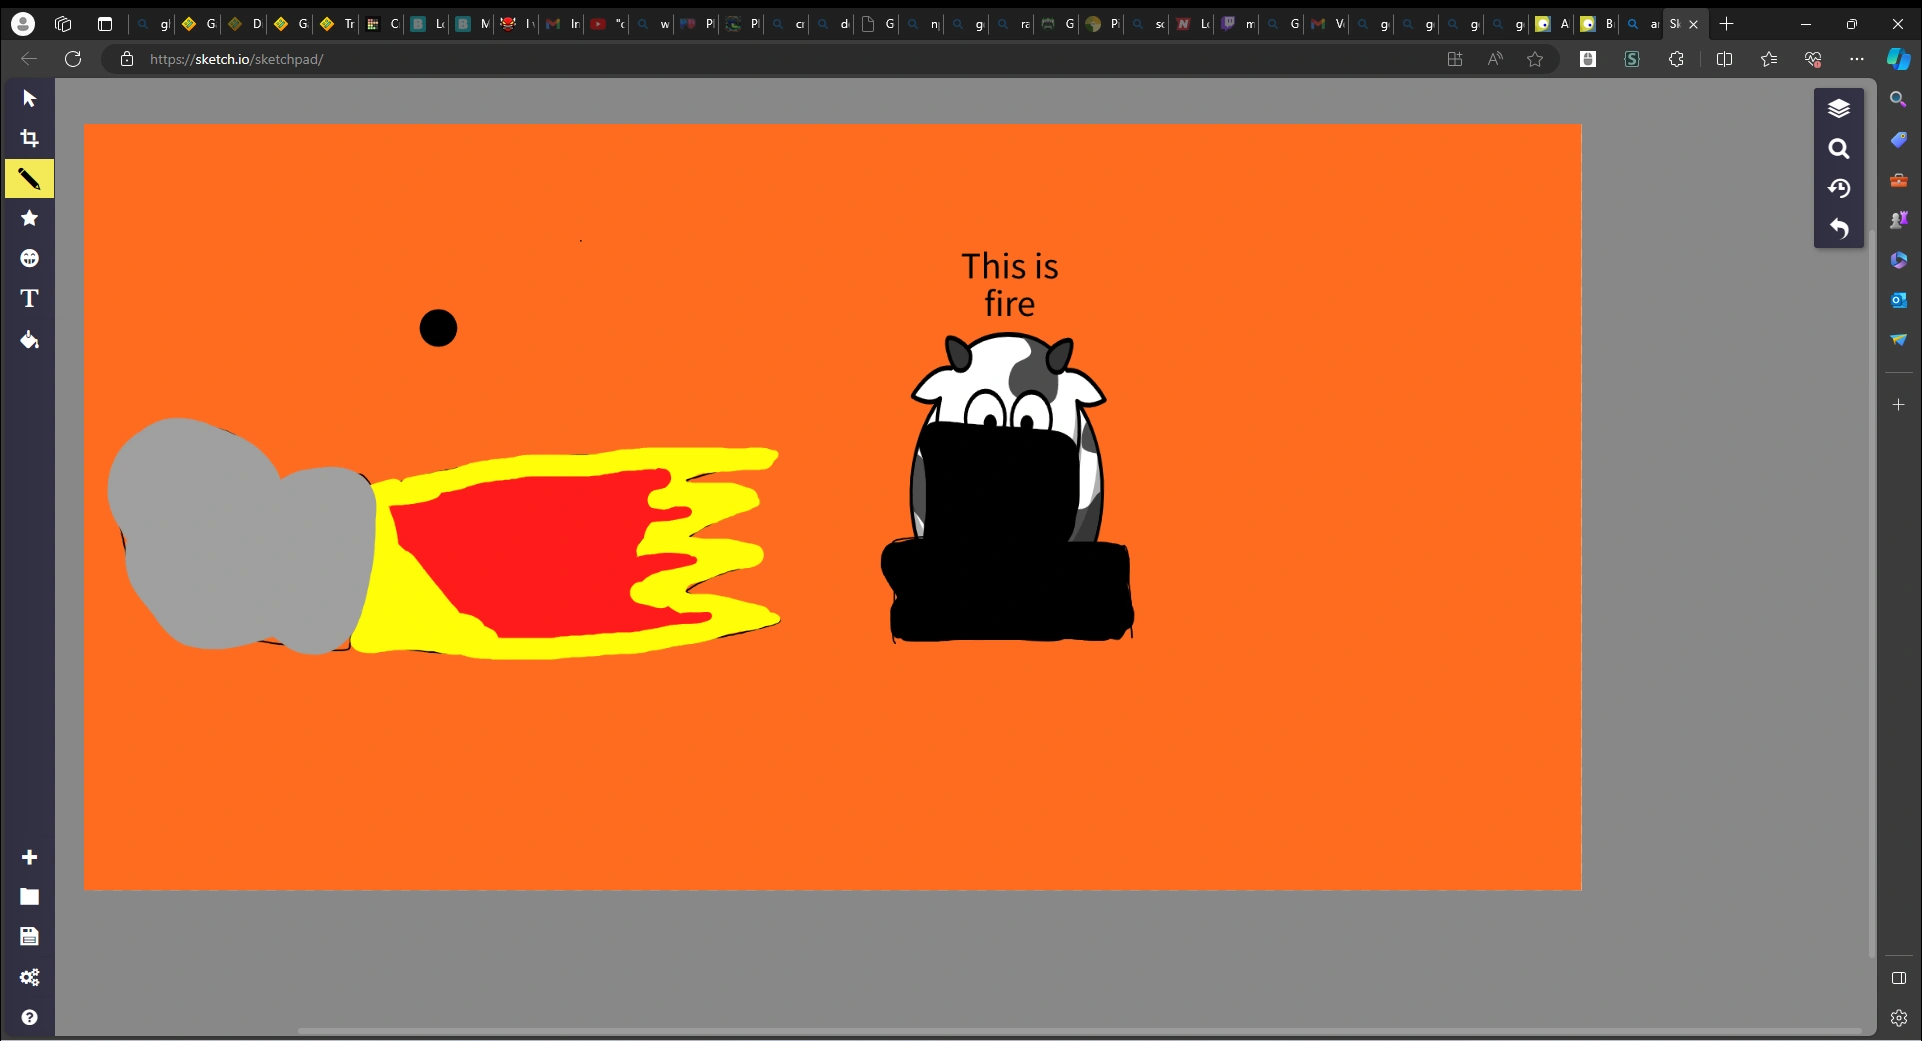
Task: Add this page to favorites star
Action: pos(1535,59)
